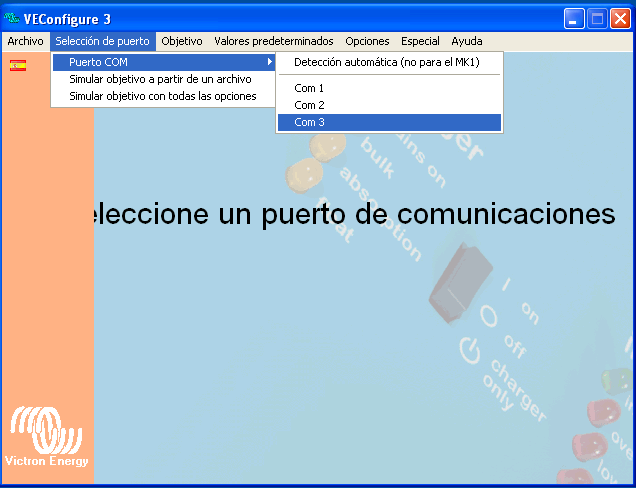Screen dimensions: 636x488
Task: Close the VEConfigure 3 window
Action: pyautogui.click(x=621, y=19)
